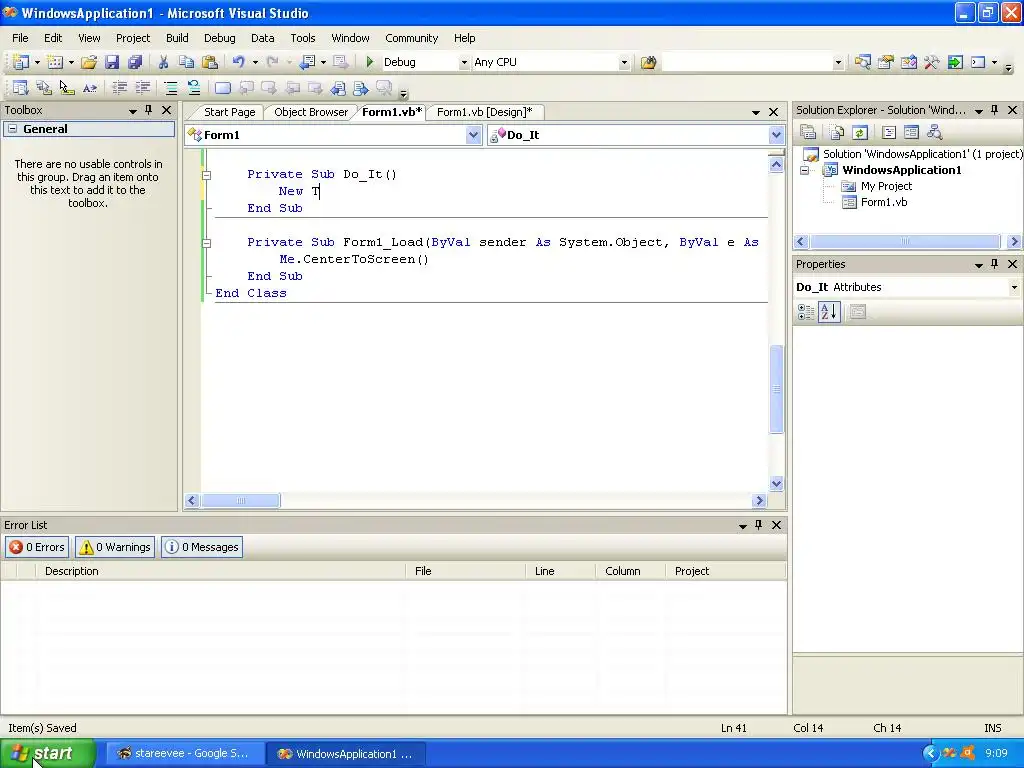Switch to the Start Page tab

point(229,112)
